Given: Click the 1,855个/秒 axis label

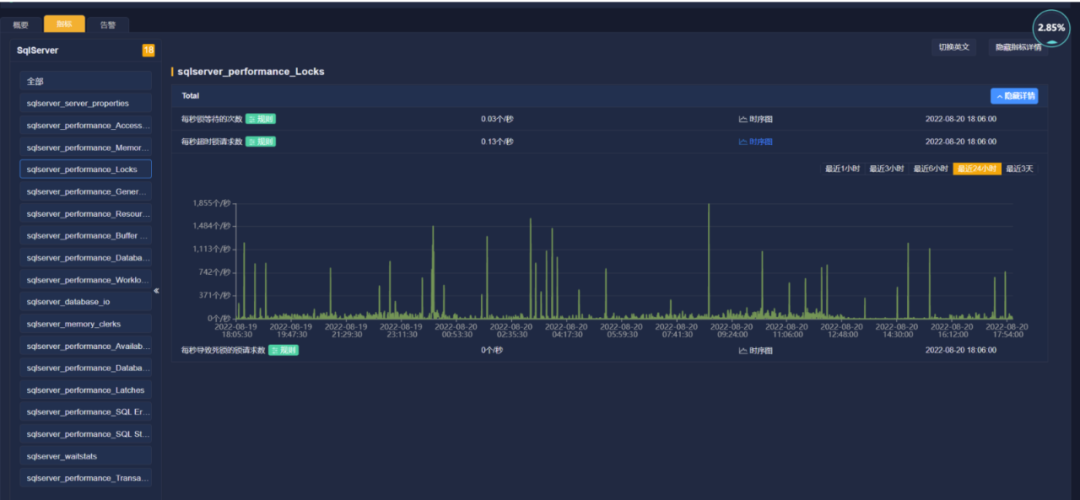Looking at the screenshot, I should (211, 204).
